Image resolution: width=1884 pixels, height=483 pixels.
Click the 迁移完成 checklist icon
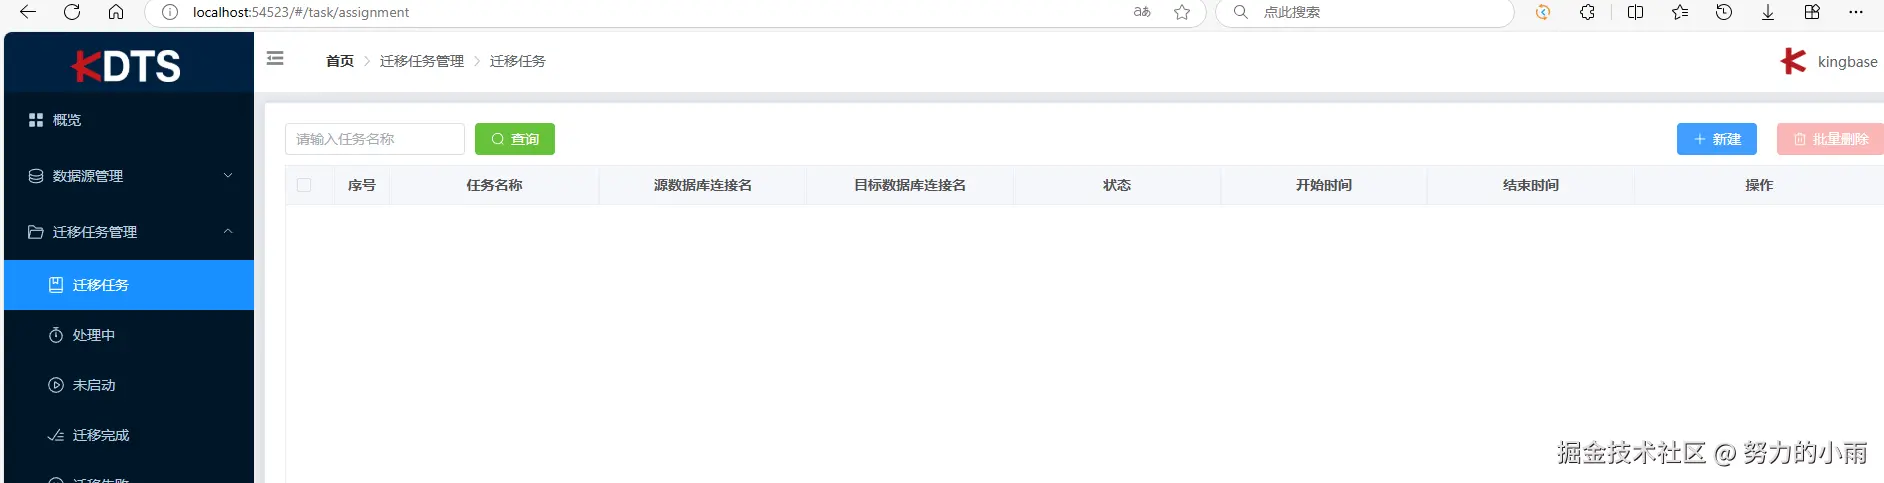56,435
